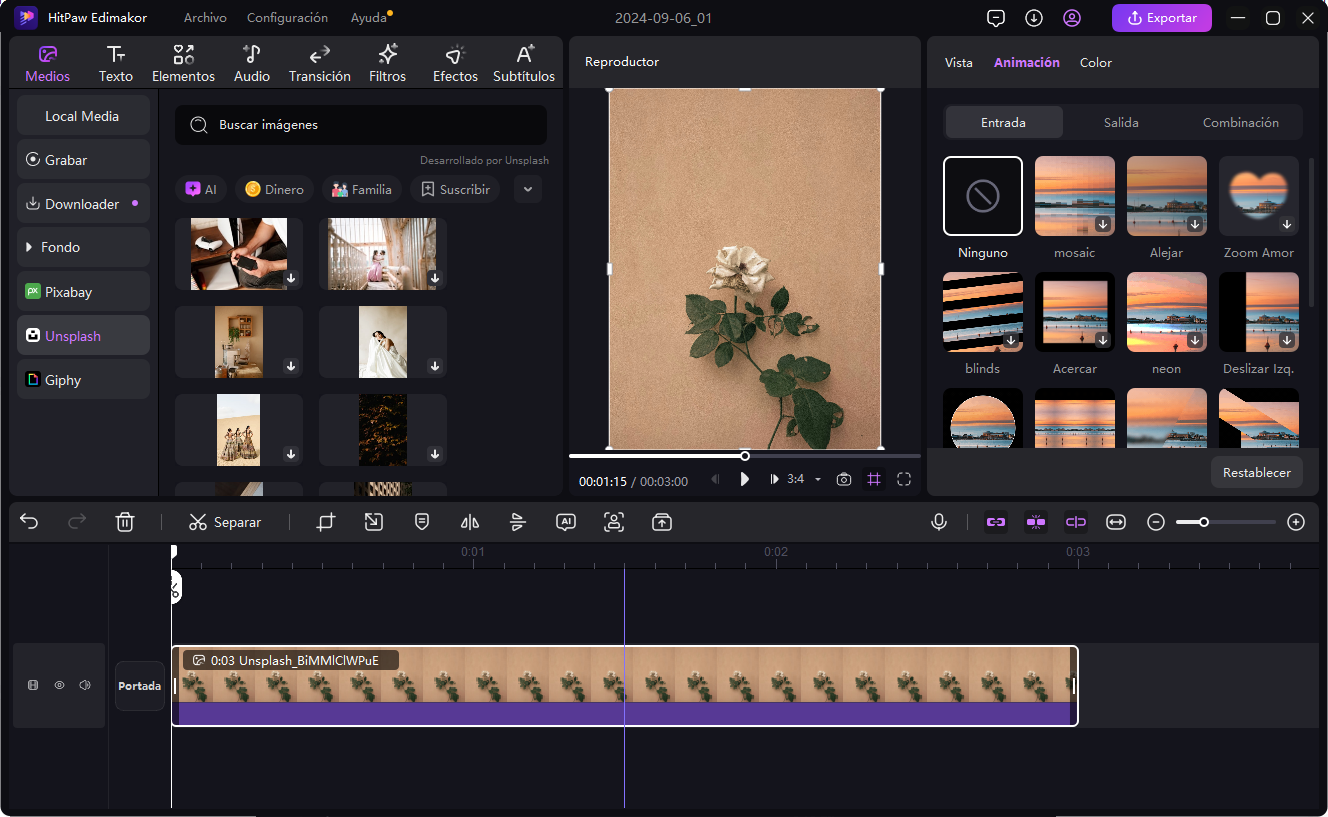This screenshot has height=817, width=1328.
Task: Click the horizontal flip icon
Action: [x=470, y=521]
